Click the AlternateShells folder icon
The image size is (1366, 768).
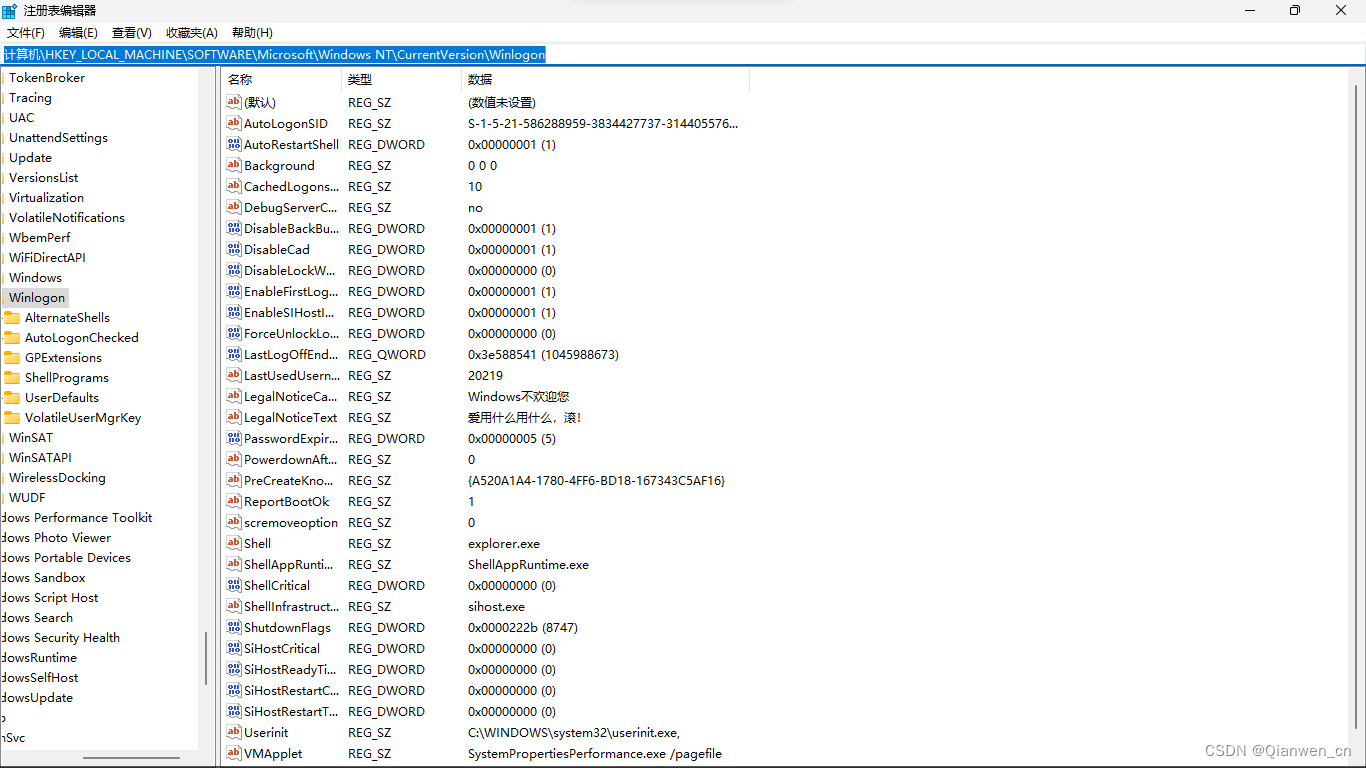pyautogui.click(x=12, y=318)
